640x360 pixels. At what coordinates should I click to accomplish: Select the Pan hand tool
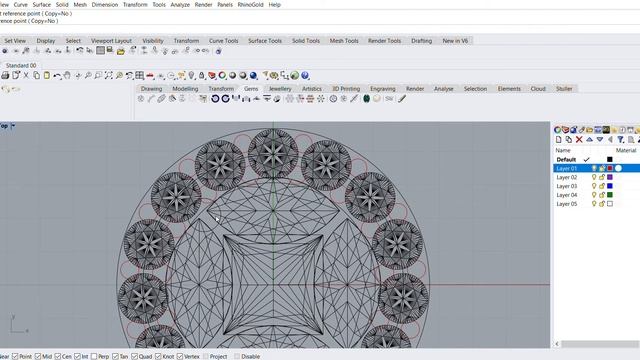pos(67,76)
